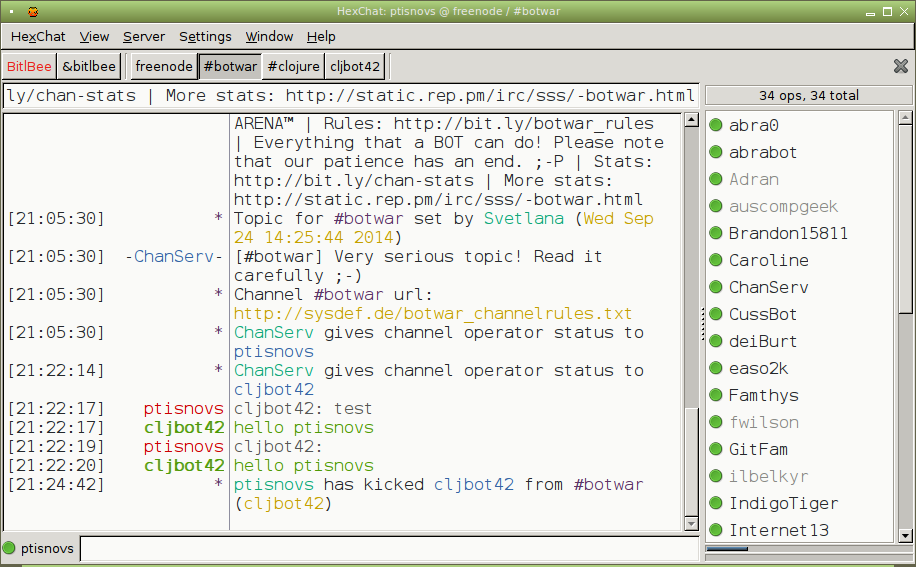
Task: Click the green status dot beside ptisnovs nick
Action: coord(9,548)
